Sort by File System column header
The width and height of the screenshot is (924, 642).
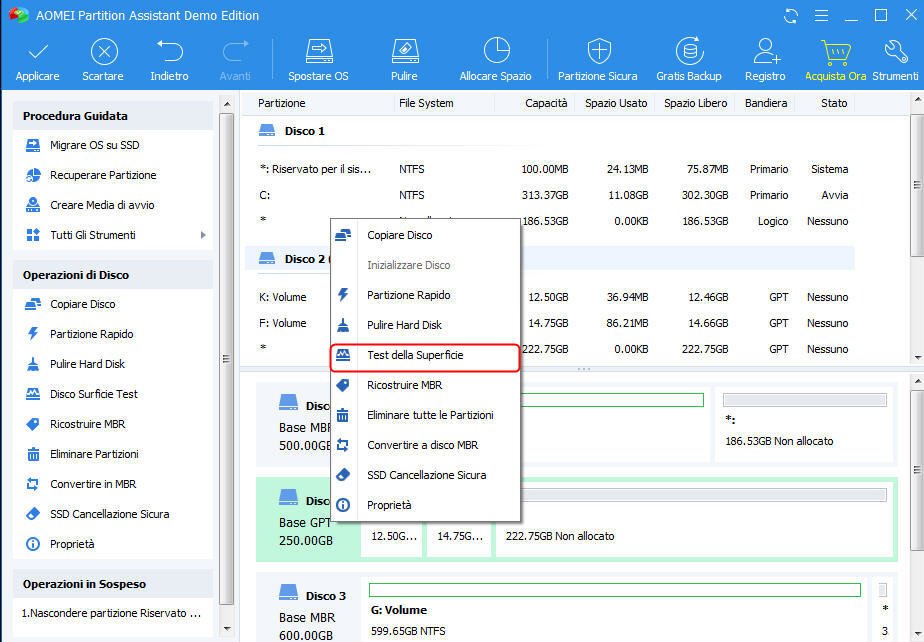pyautogui.click(x=426, y=103)
